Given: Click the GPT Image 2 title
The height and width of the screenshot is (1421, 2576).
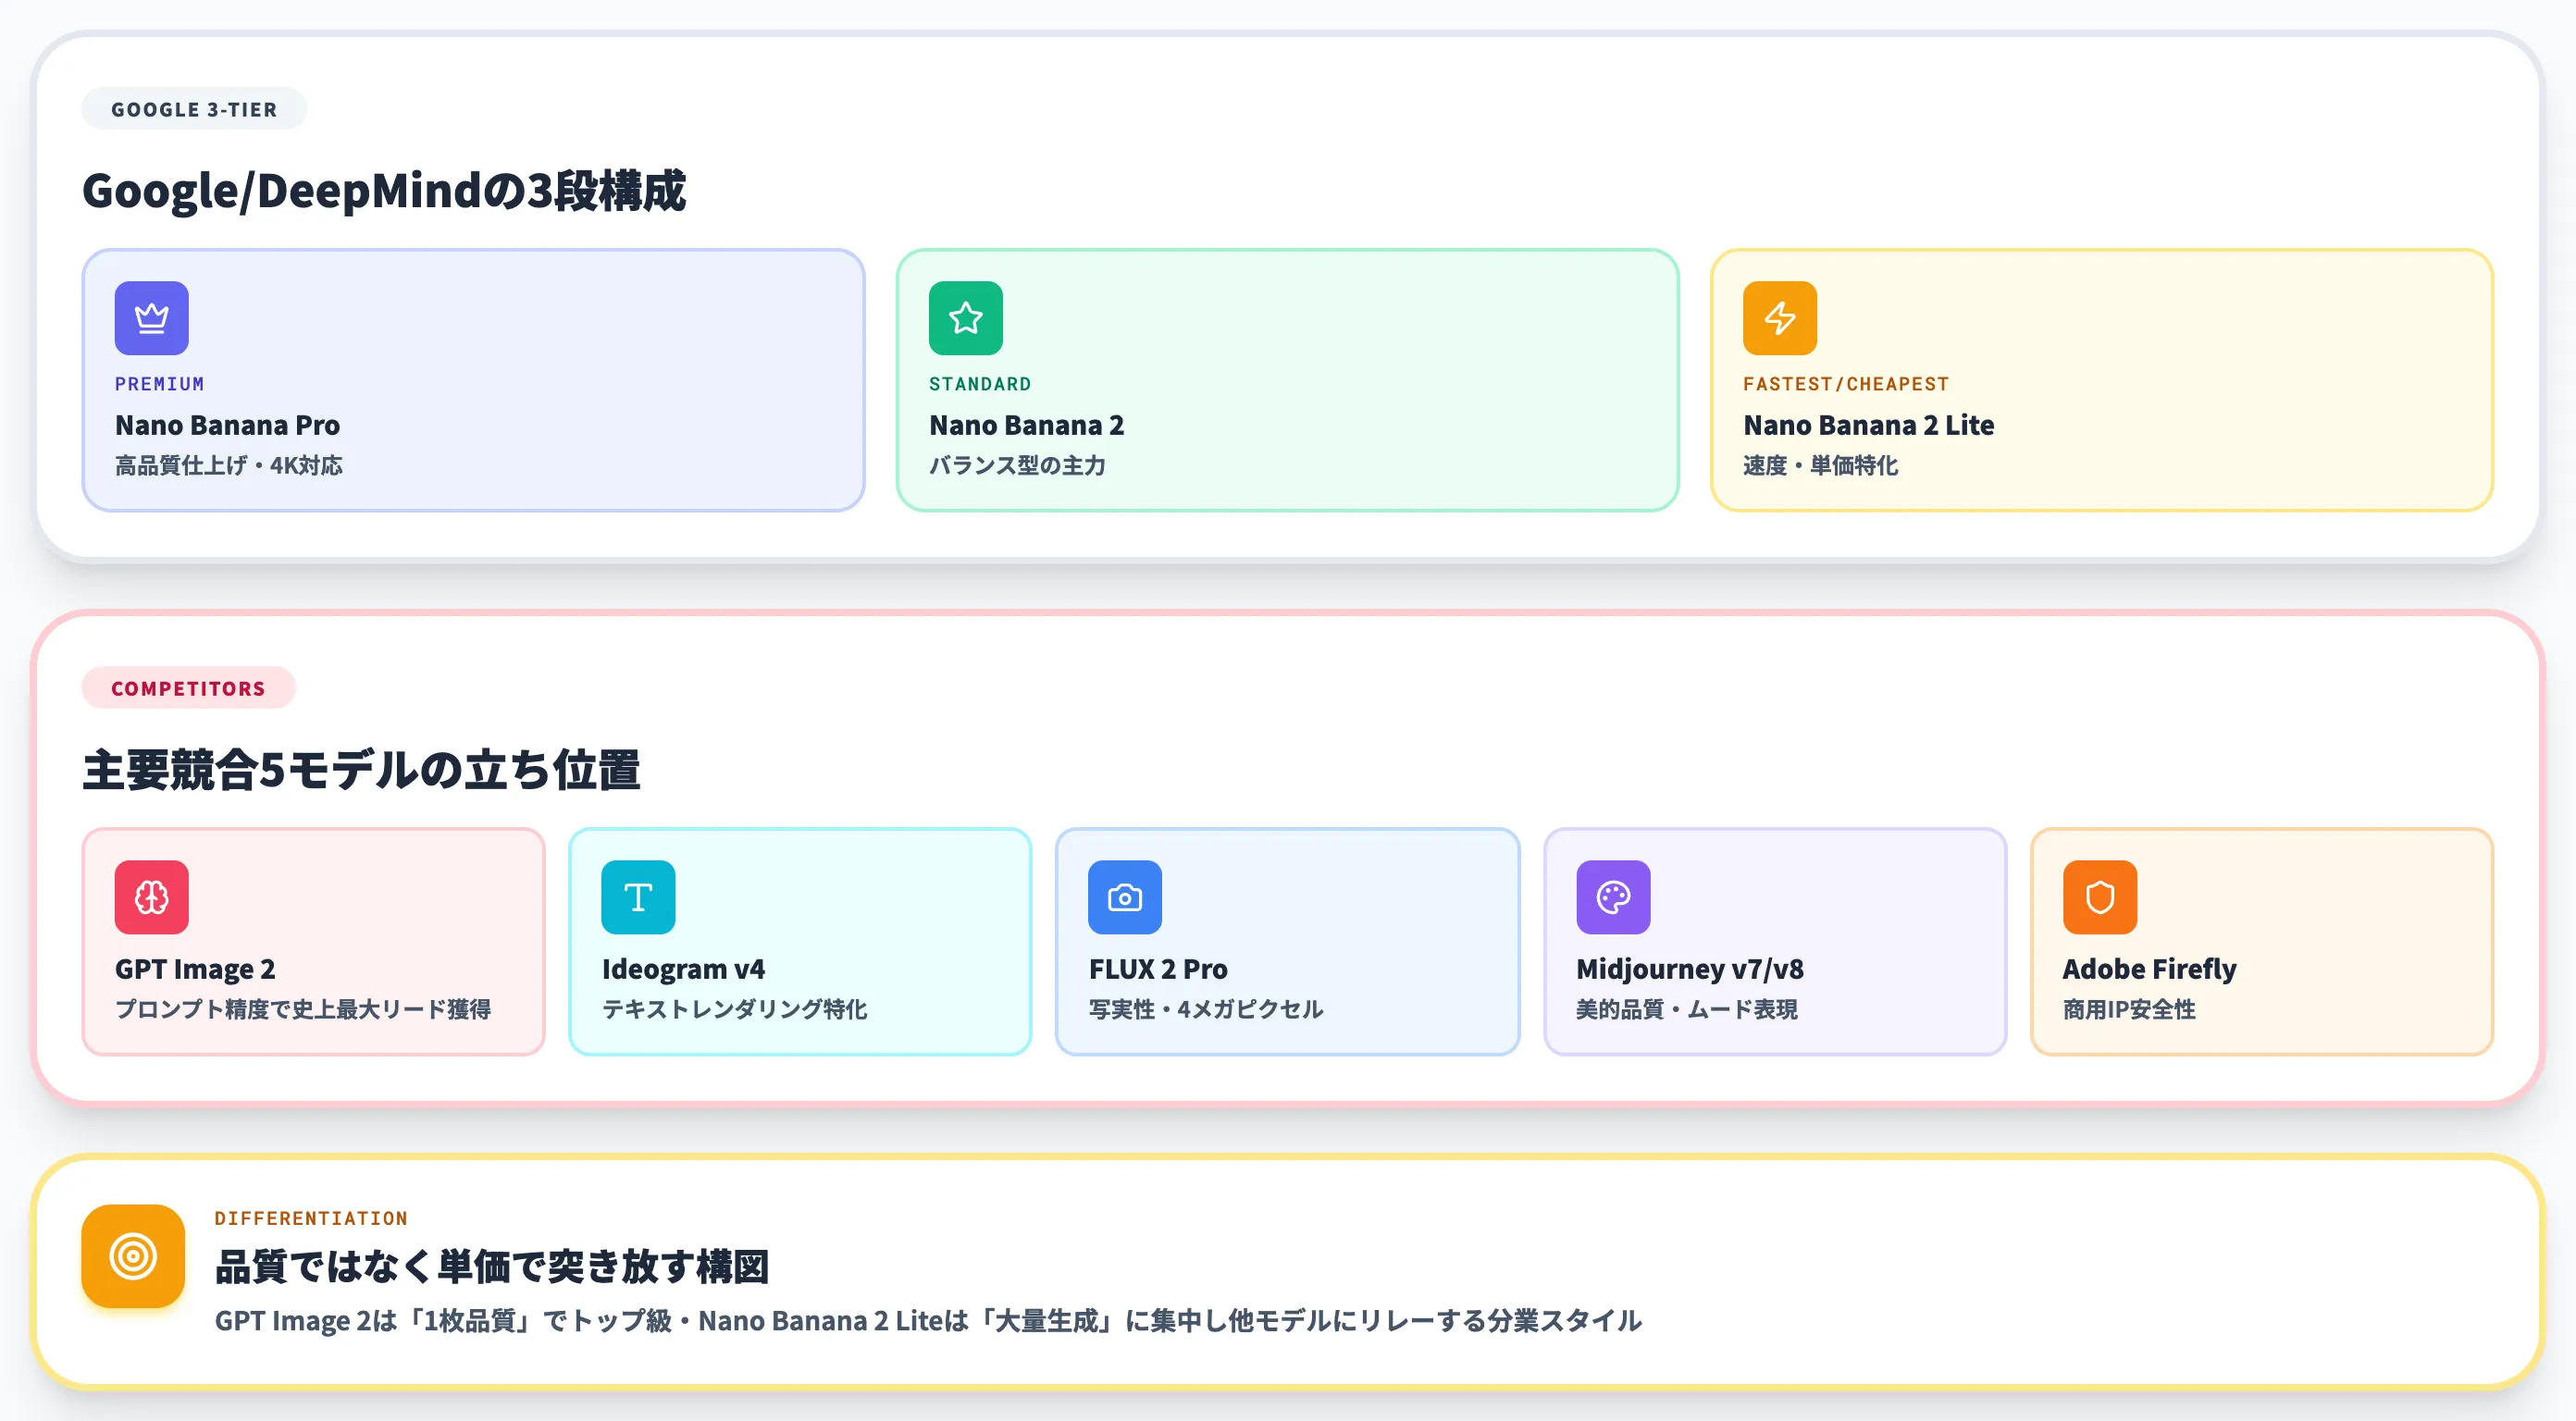Looking at the screenshot, I should pyautogui.click(x=195, y=969).
